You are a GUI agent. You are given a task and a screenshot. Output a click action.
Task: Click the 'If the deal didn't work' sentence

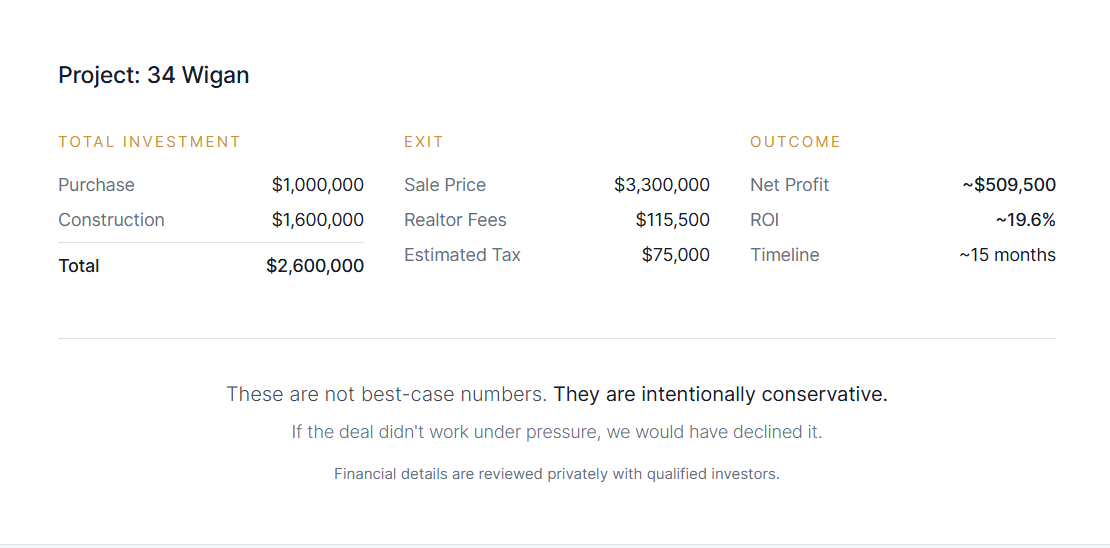click(x=556, y=433)
